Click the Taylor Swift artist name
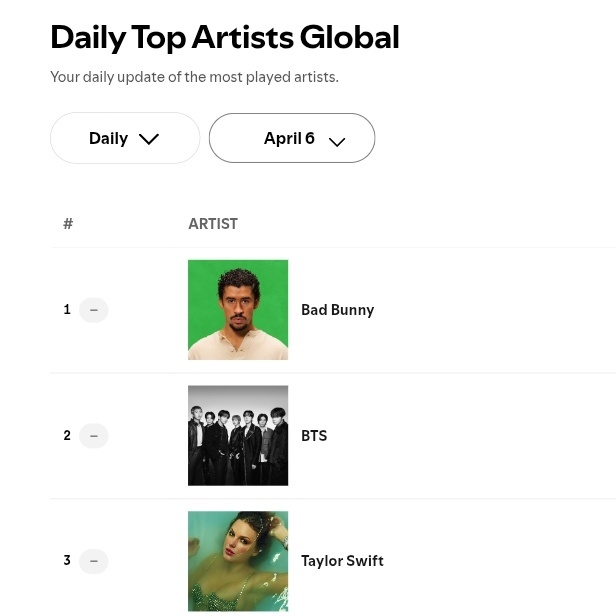 coord(342,561)
